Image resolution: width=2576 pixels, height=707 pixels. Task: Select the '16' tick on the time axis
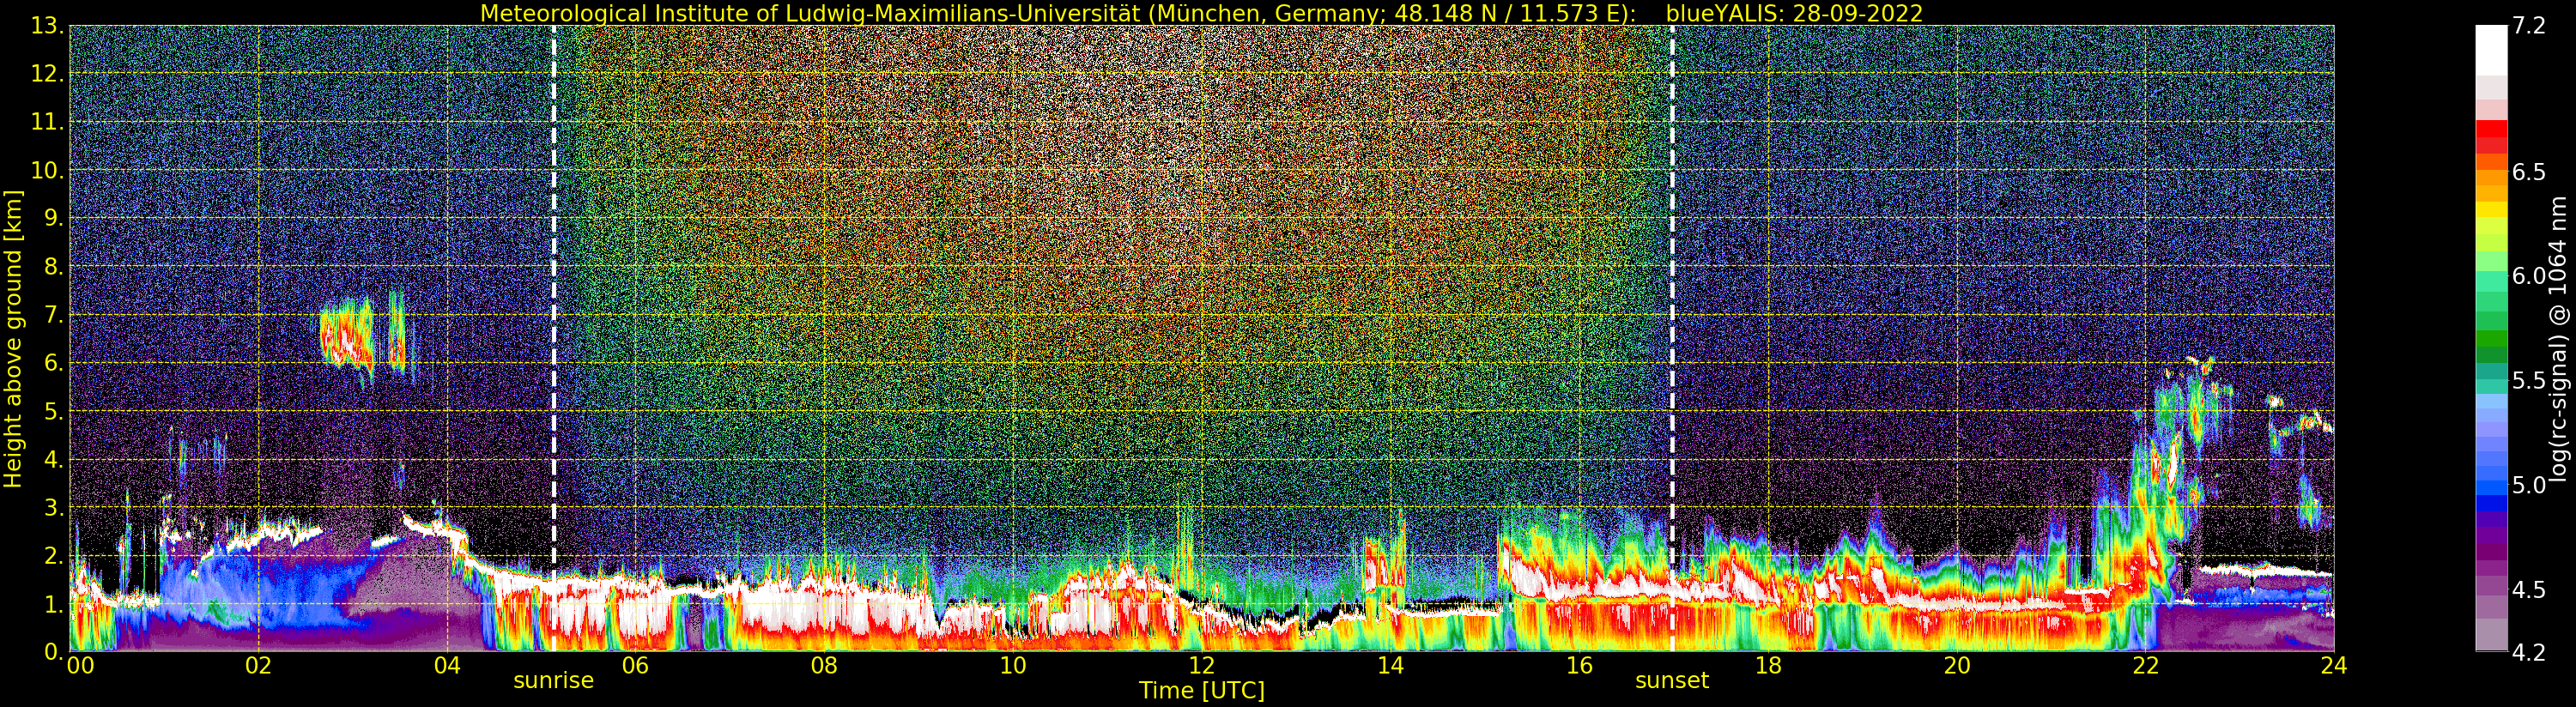pos(1579,665)
